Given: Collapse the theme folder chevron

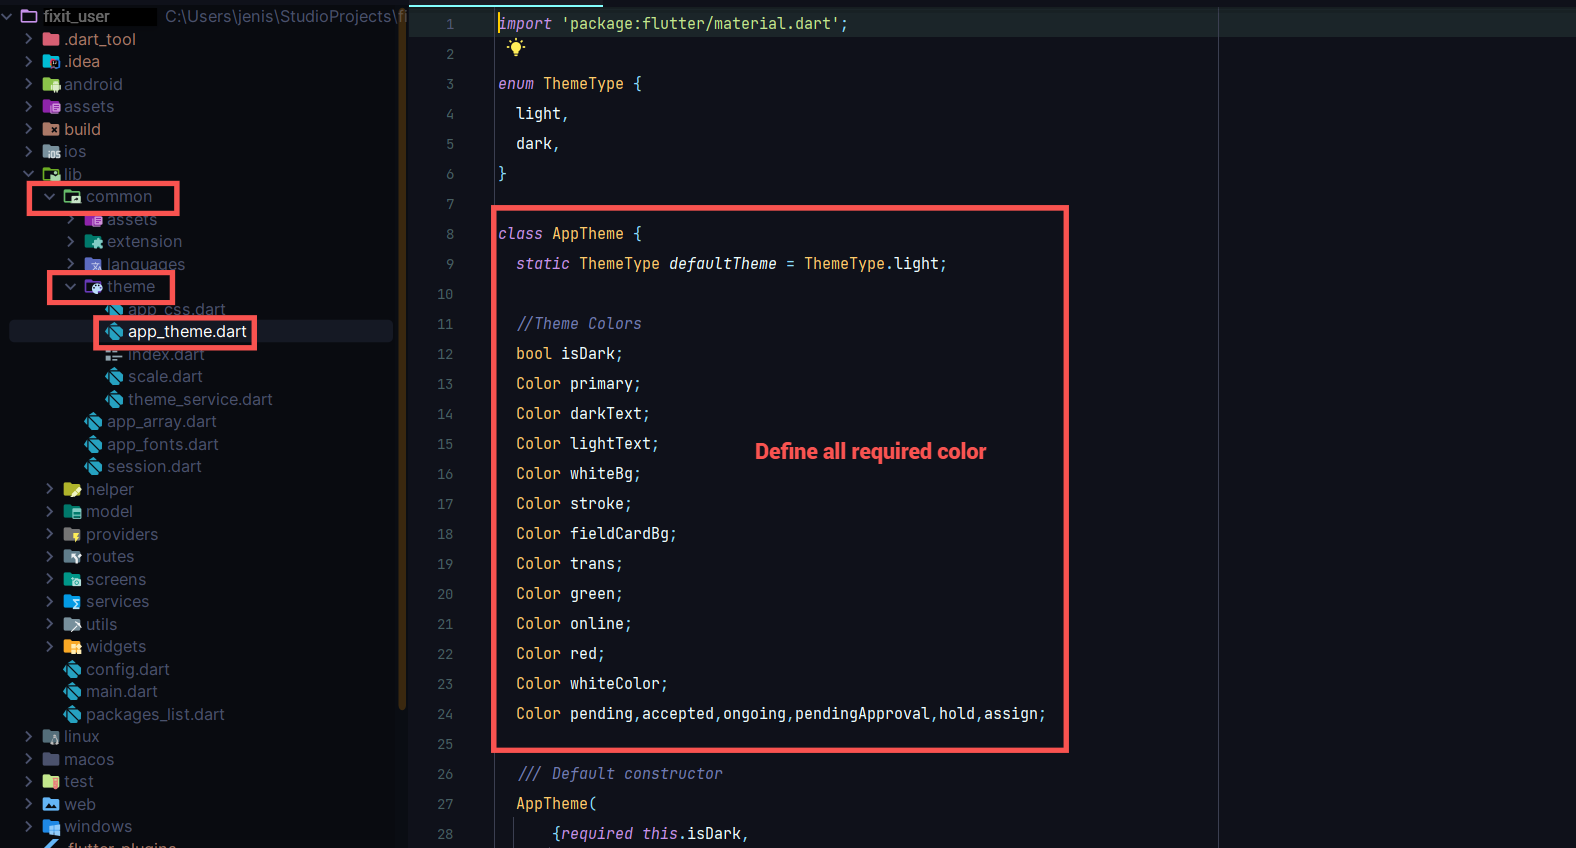Looking at the screenshot, I should tap(70, 287).
